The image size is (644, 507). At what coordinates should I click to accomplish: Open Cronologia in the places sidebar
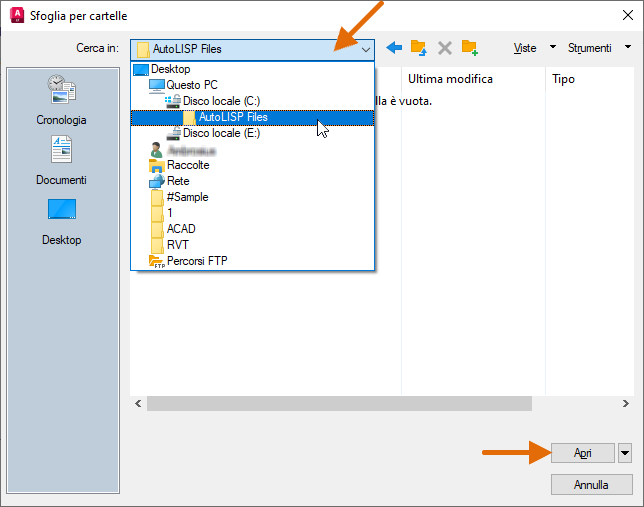click(x=61, y=100)
